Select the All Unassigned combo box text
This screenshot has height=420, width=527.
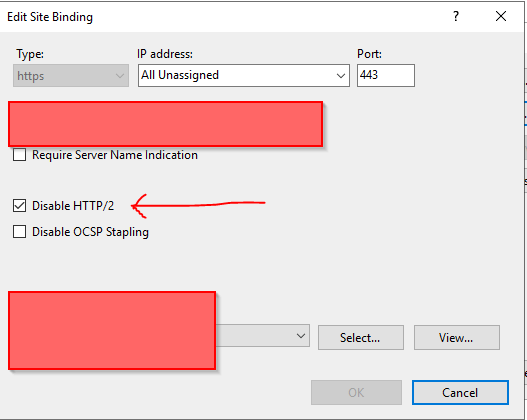180,75
